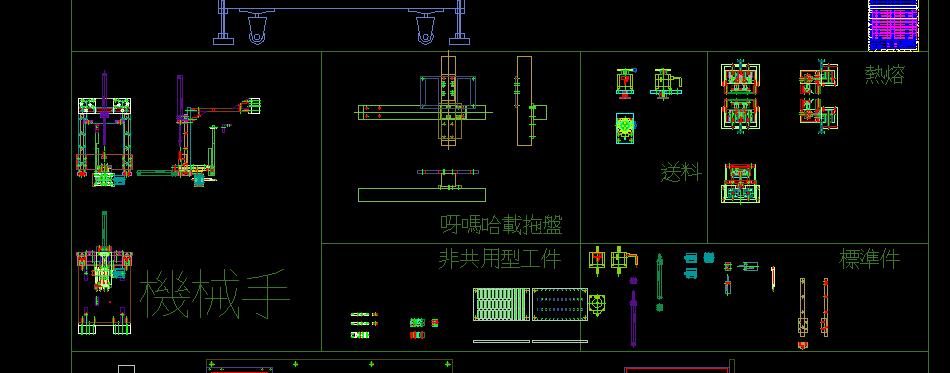Screen dimensions: 950x373
Task: Pick the 送料 section label
Action: [x=681, y=173]
